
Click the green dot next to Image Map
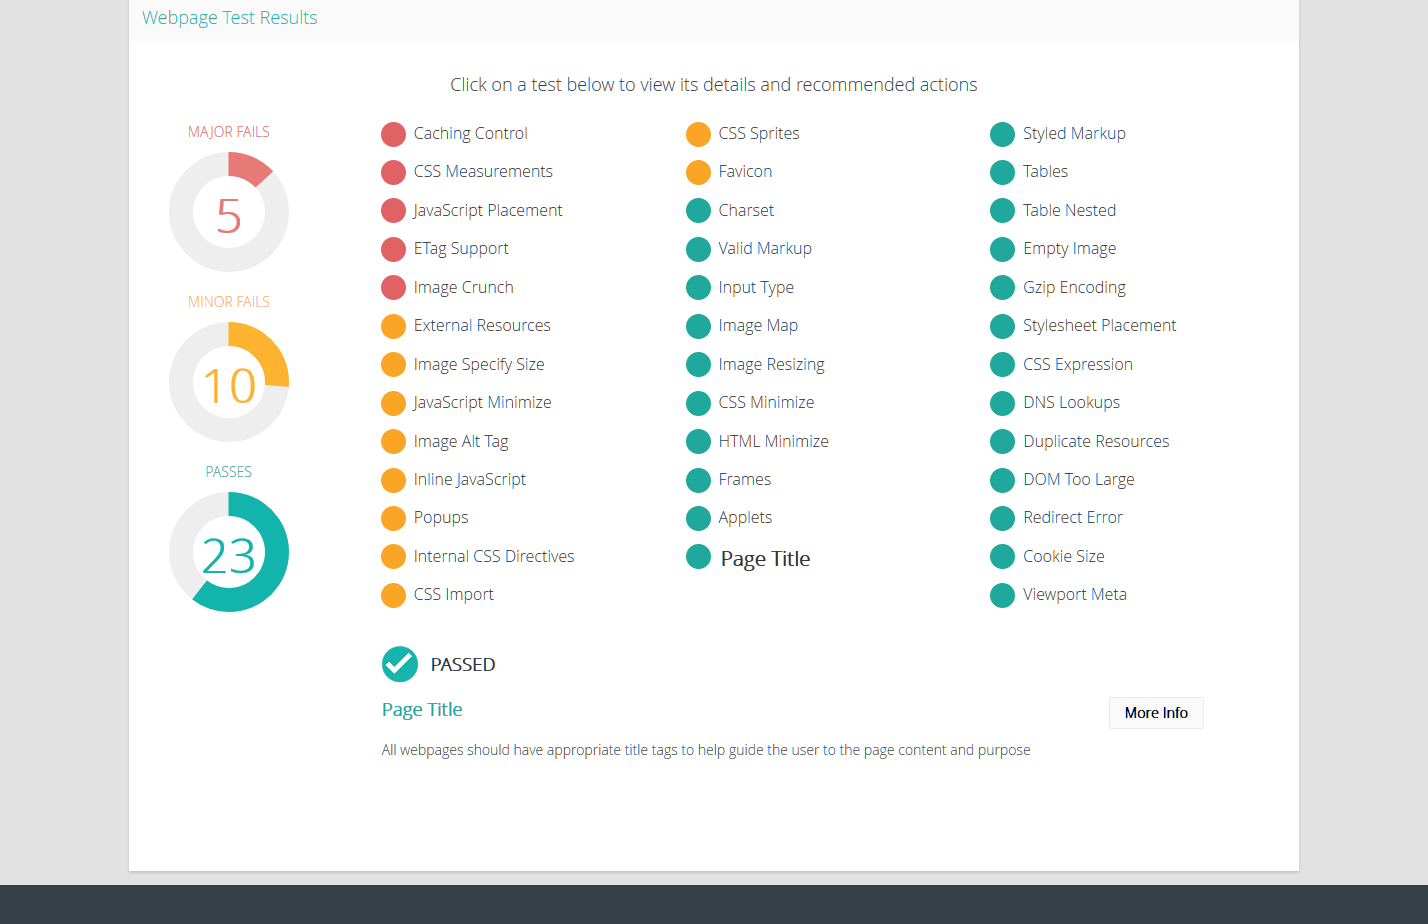[x=699, y=326]
